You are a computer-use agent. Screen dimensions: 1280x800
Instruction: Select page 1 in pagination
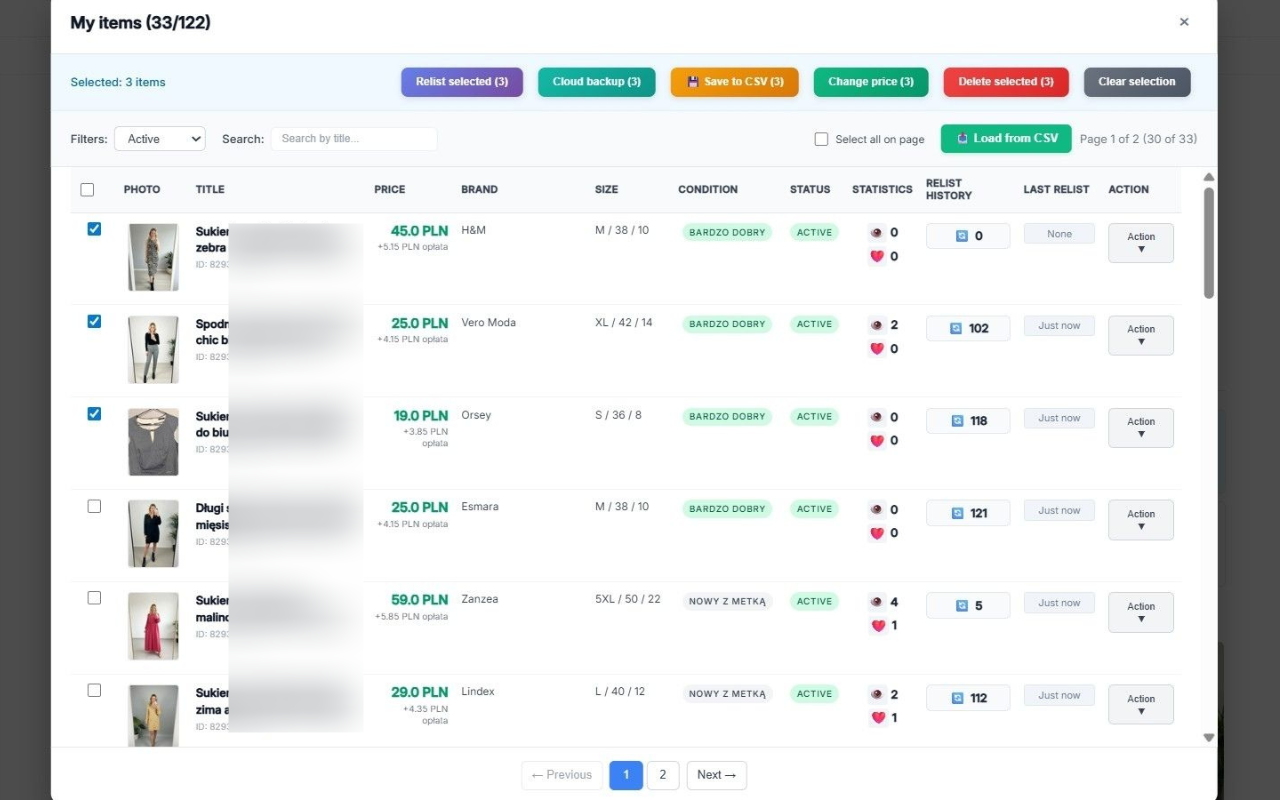626,775
